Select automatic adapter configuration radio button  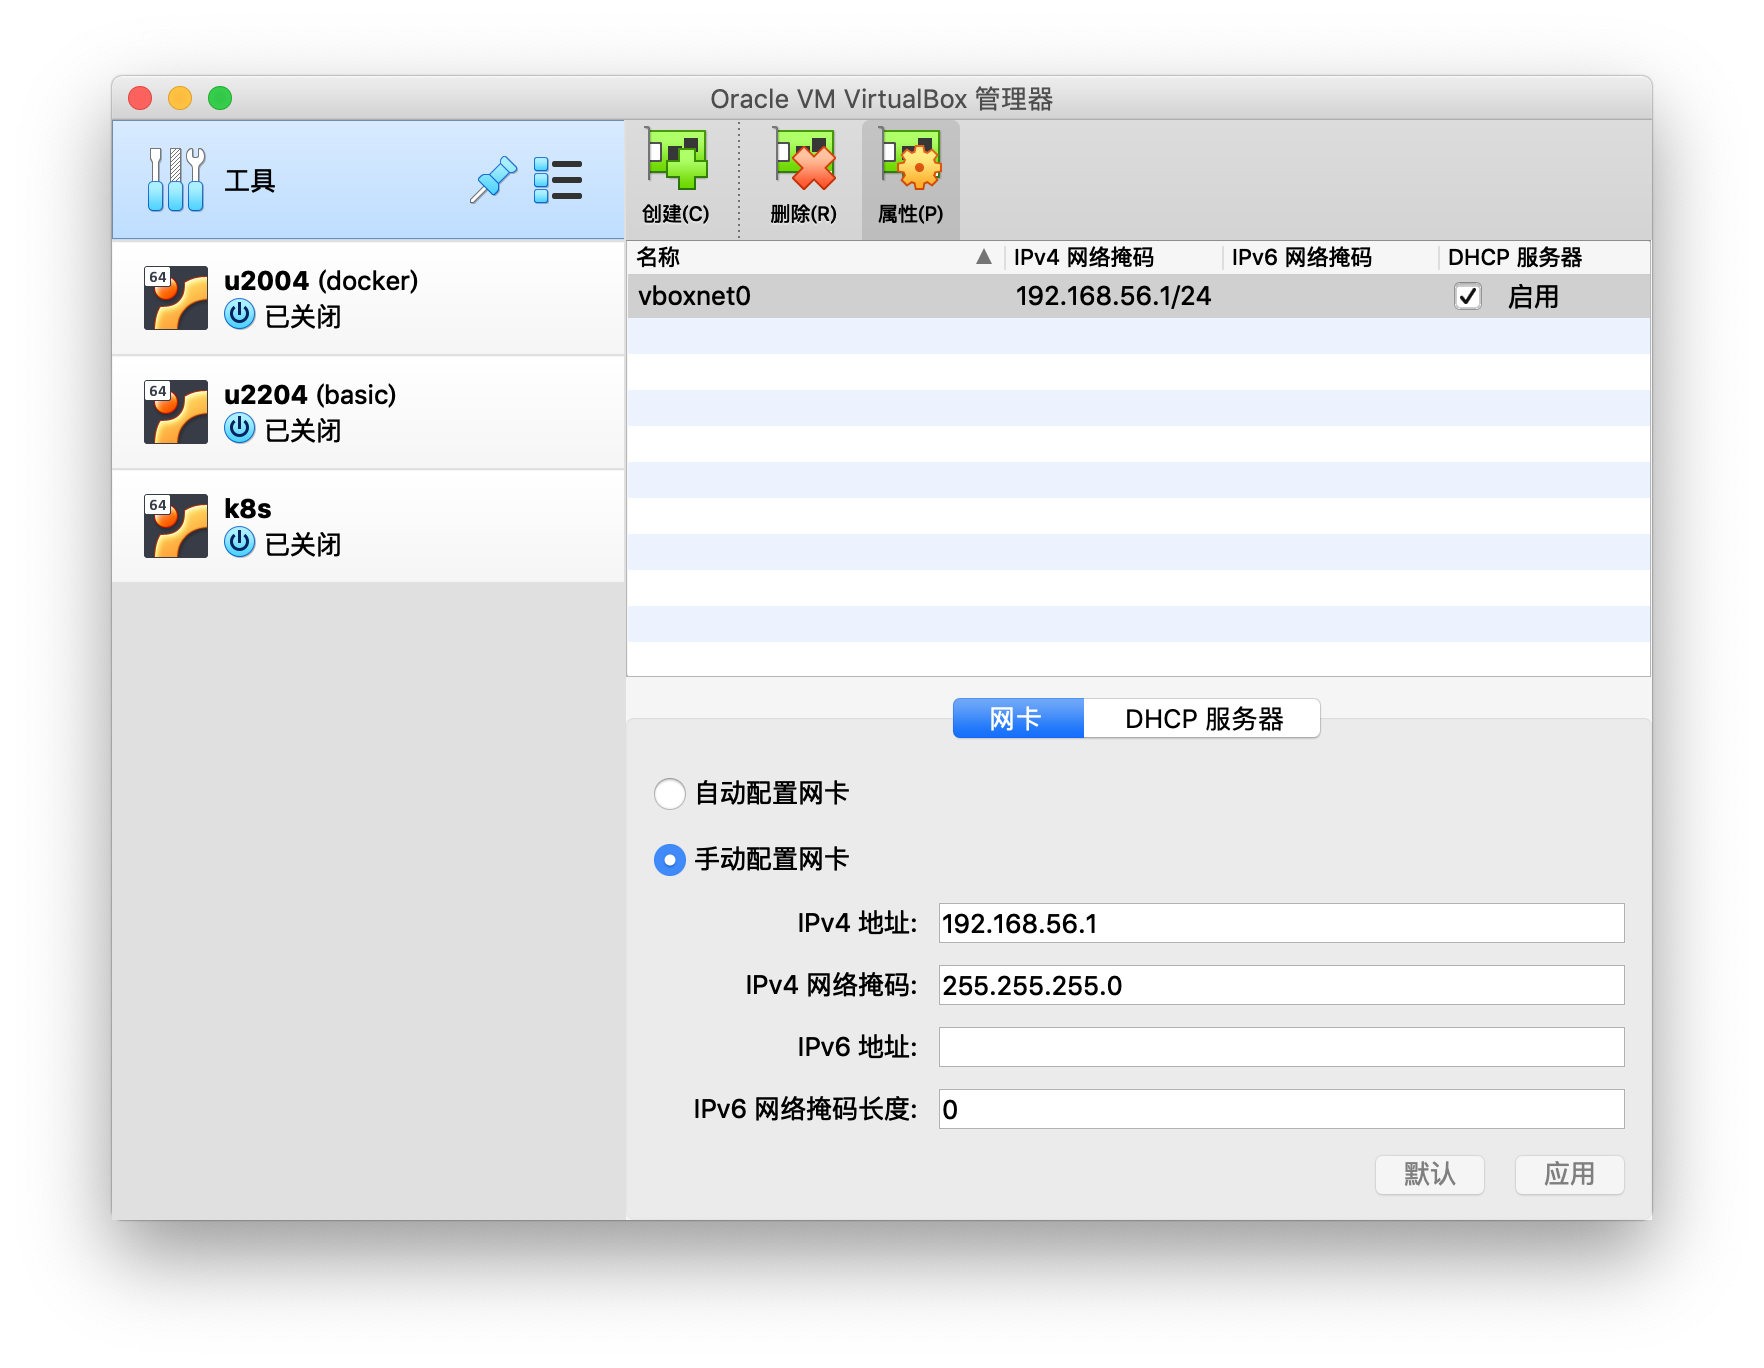pyautogui.click(x=670, y=794)
